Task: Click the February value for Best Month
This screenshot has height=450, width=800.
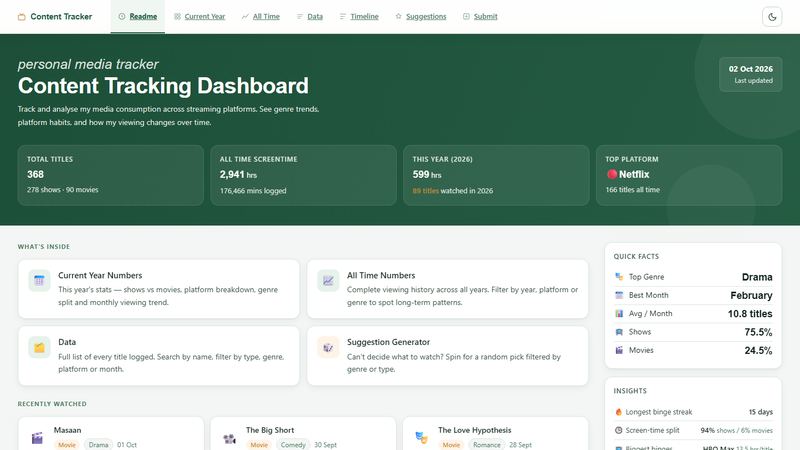Action: 751,295
